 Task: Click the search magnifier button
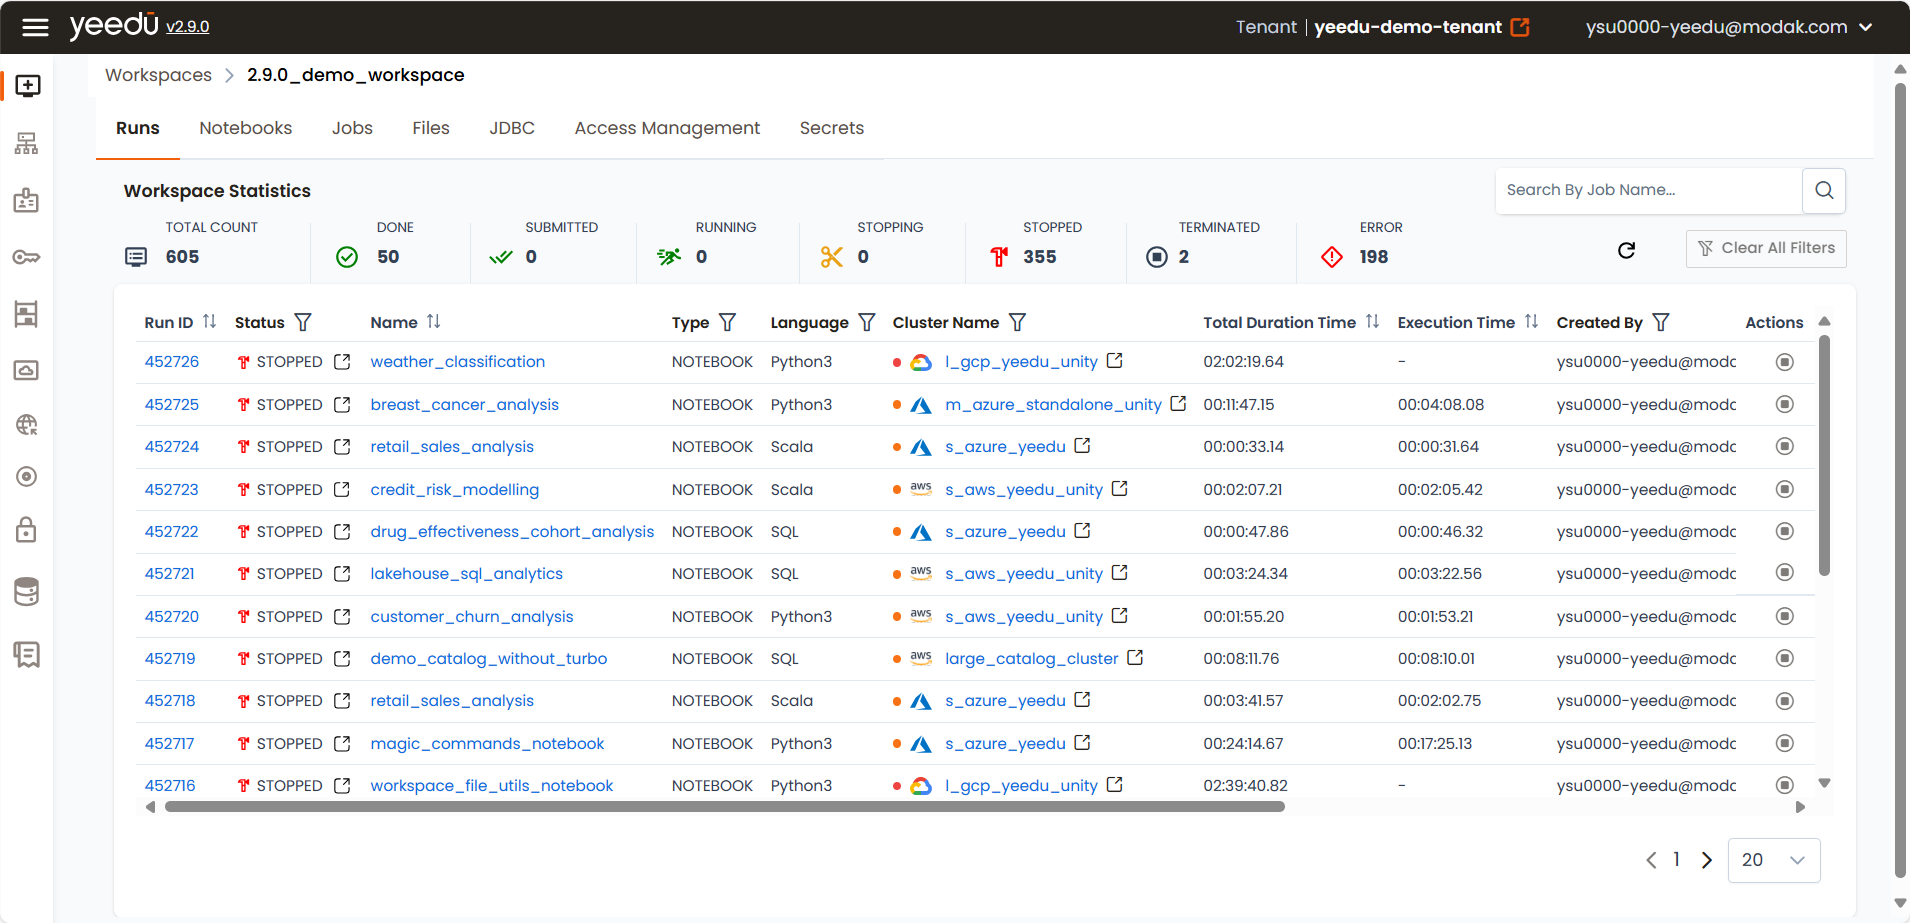(x=1824, y=190)
